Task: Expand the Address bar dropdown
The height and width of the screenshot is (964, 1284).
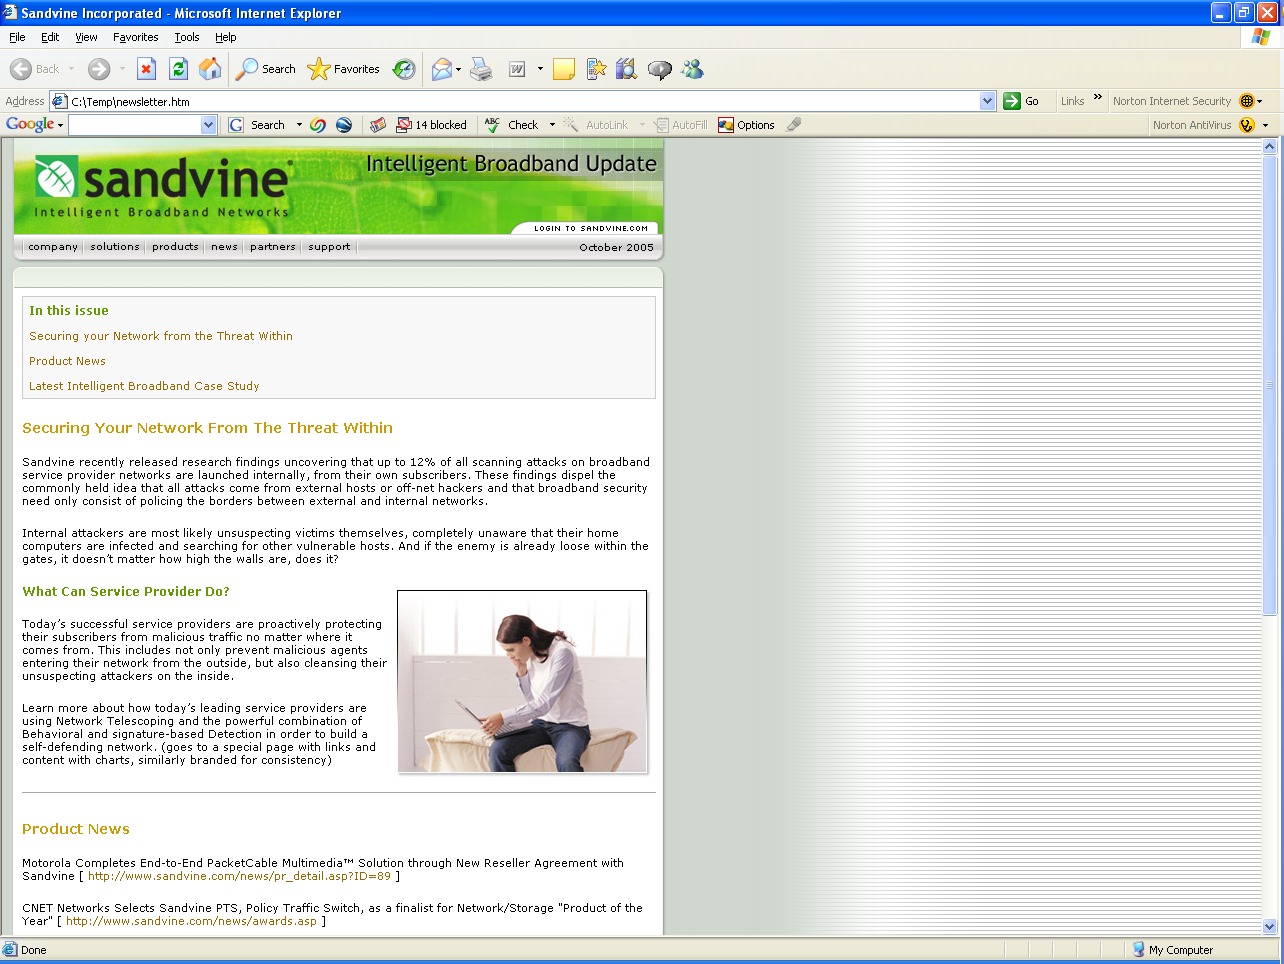Action: (x=987, y=101)
